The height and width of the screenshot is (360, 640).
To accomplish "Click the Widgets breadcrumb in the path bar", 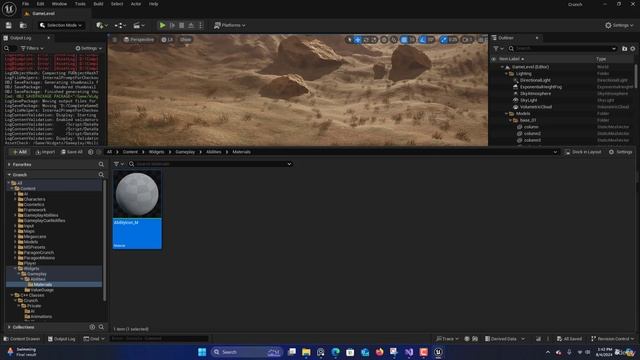I will click(x=156, y=152).
